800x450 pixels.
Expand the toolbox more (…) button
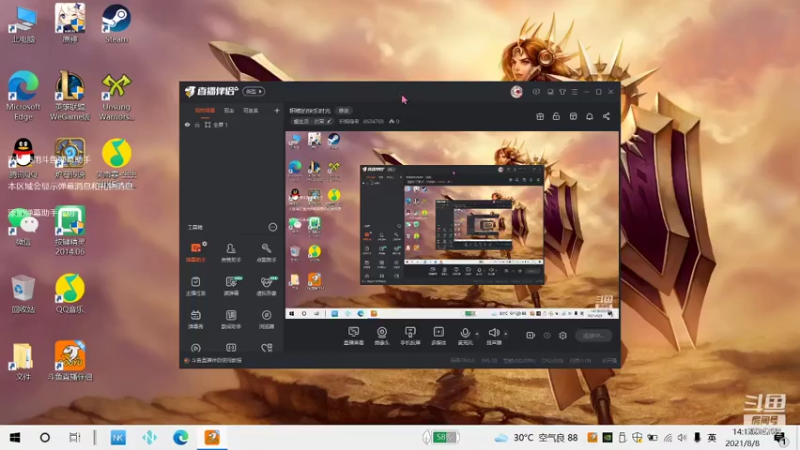point(272,227)
